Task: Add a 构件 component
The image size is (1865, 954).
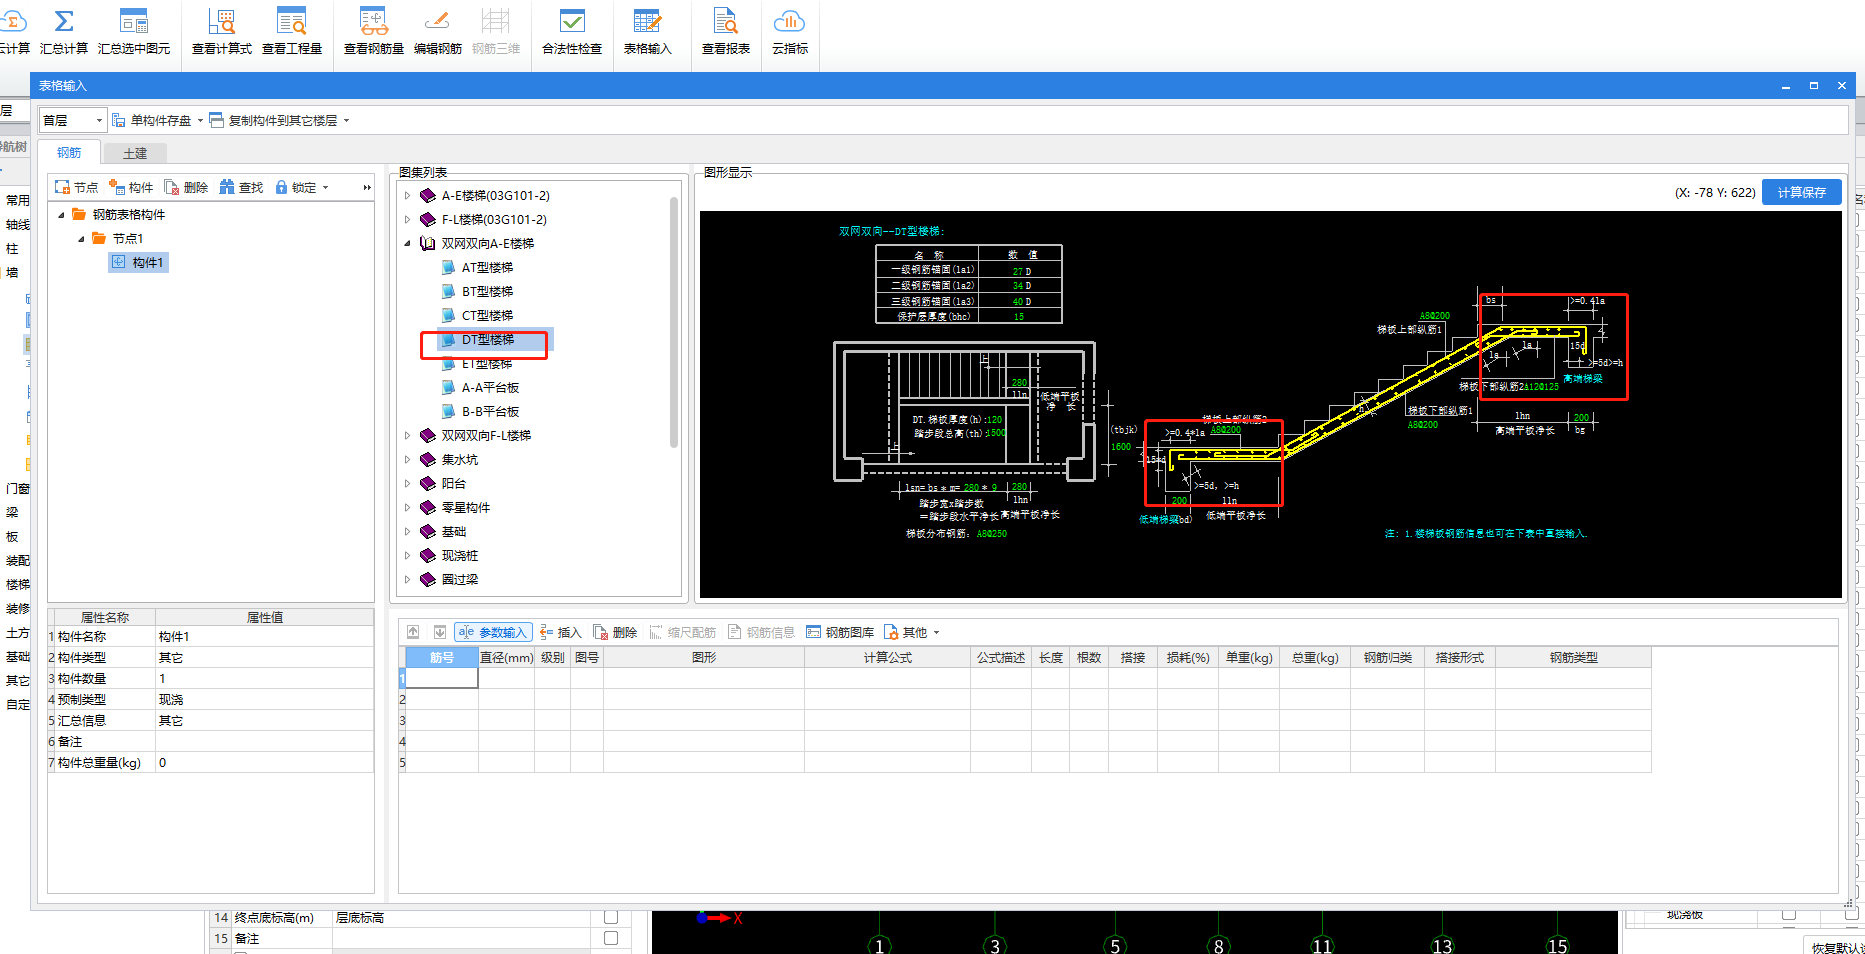Action: pyautogui.click(x=131, y=187)
